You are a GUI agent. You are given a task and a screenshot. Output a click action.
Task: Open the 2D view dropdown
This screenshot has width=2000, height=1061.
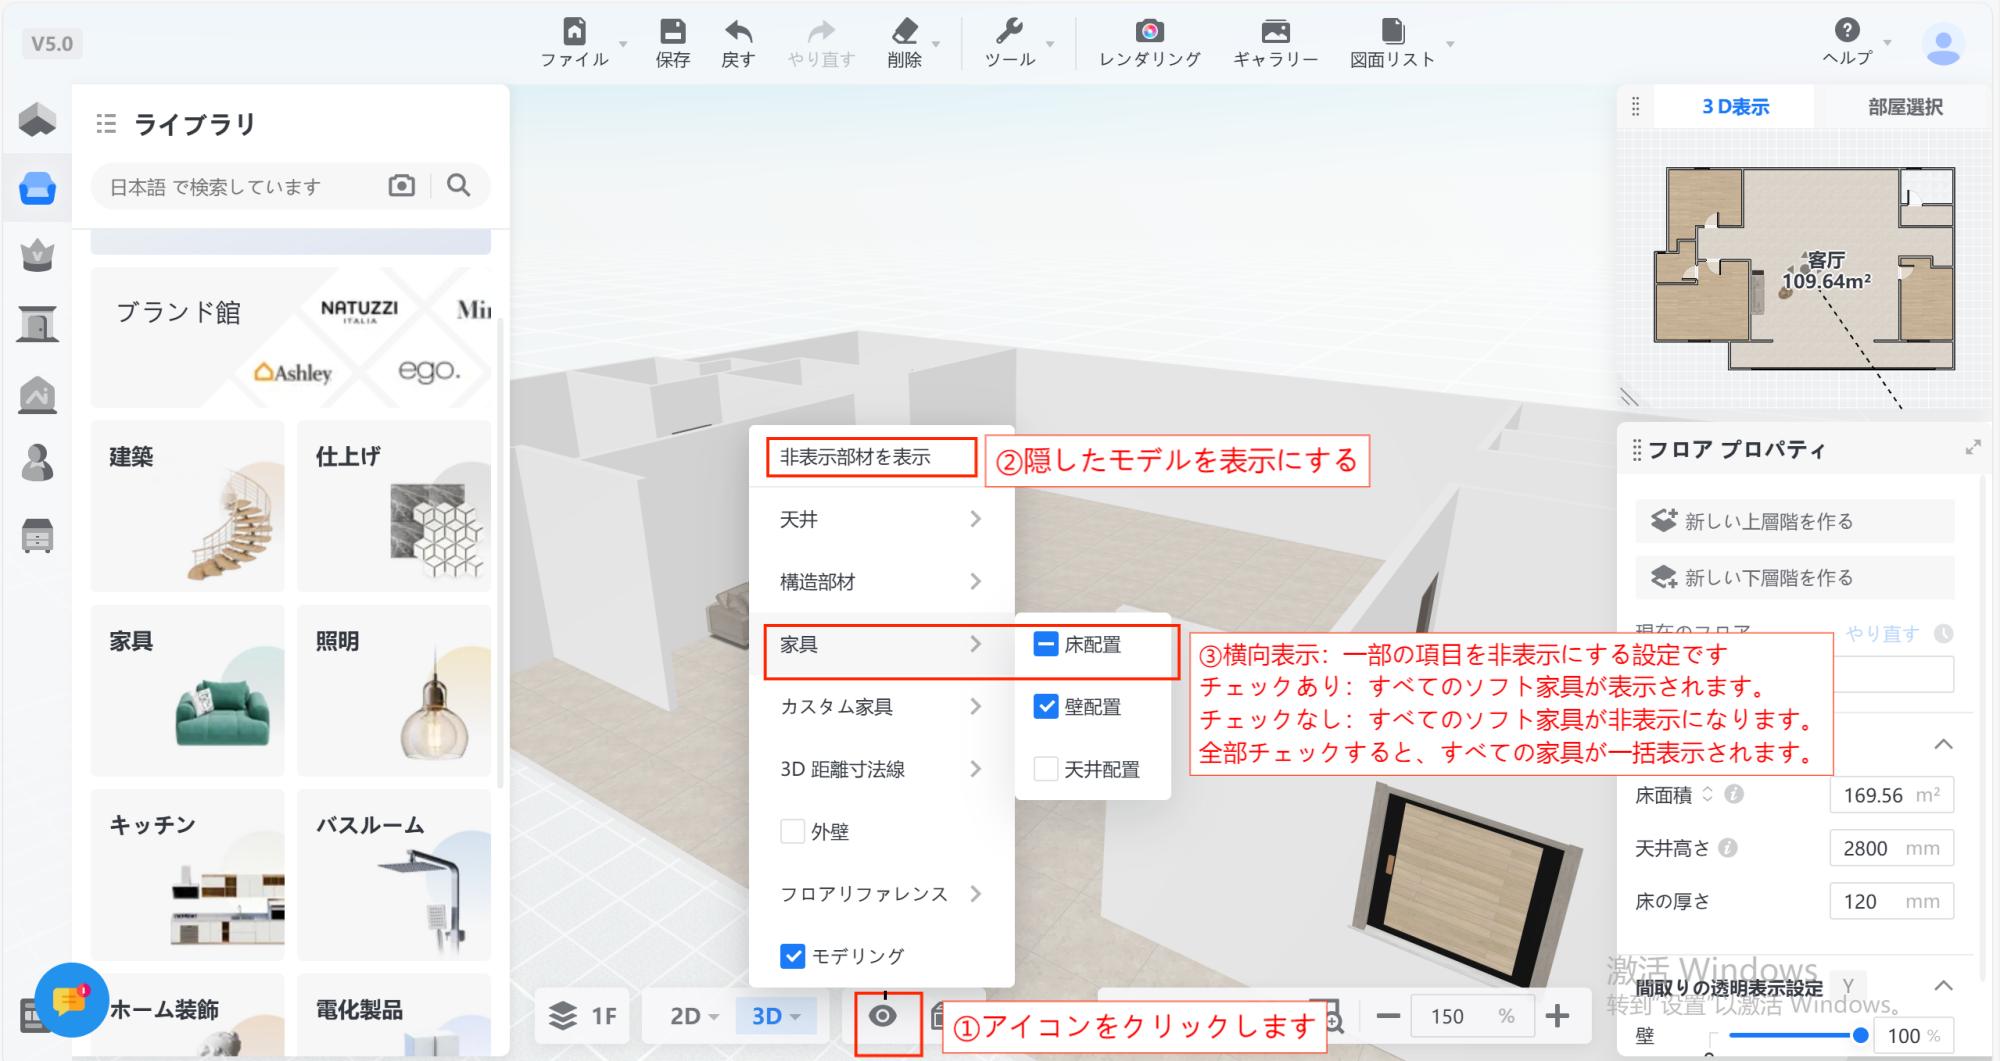point(693,1016)
